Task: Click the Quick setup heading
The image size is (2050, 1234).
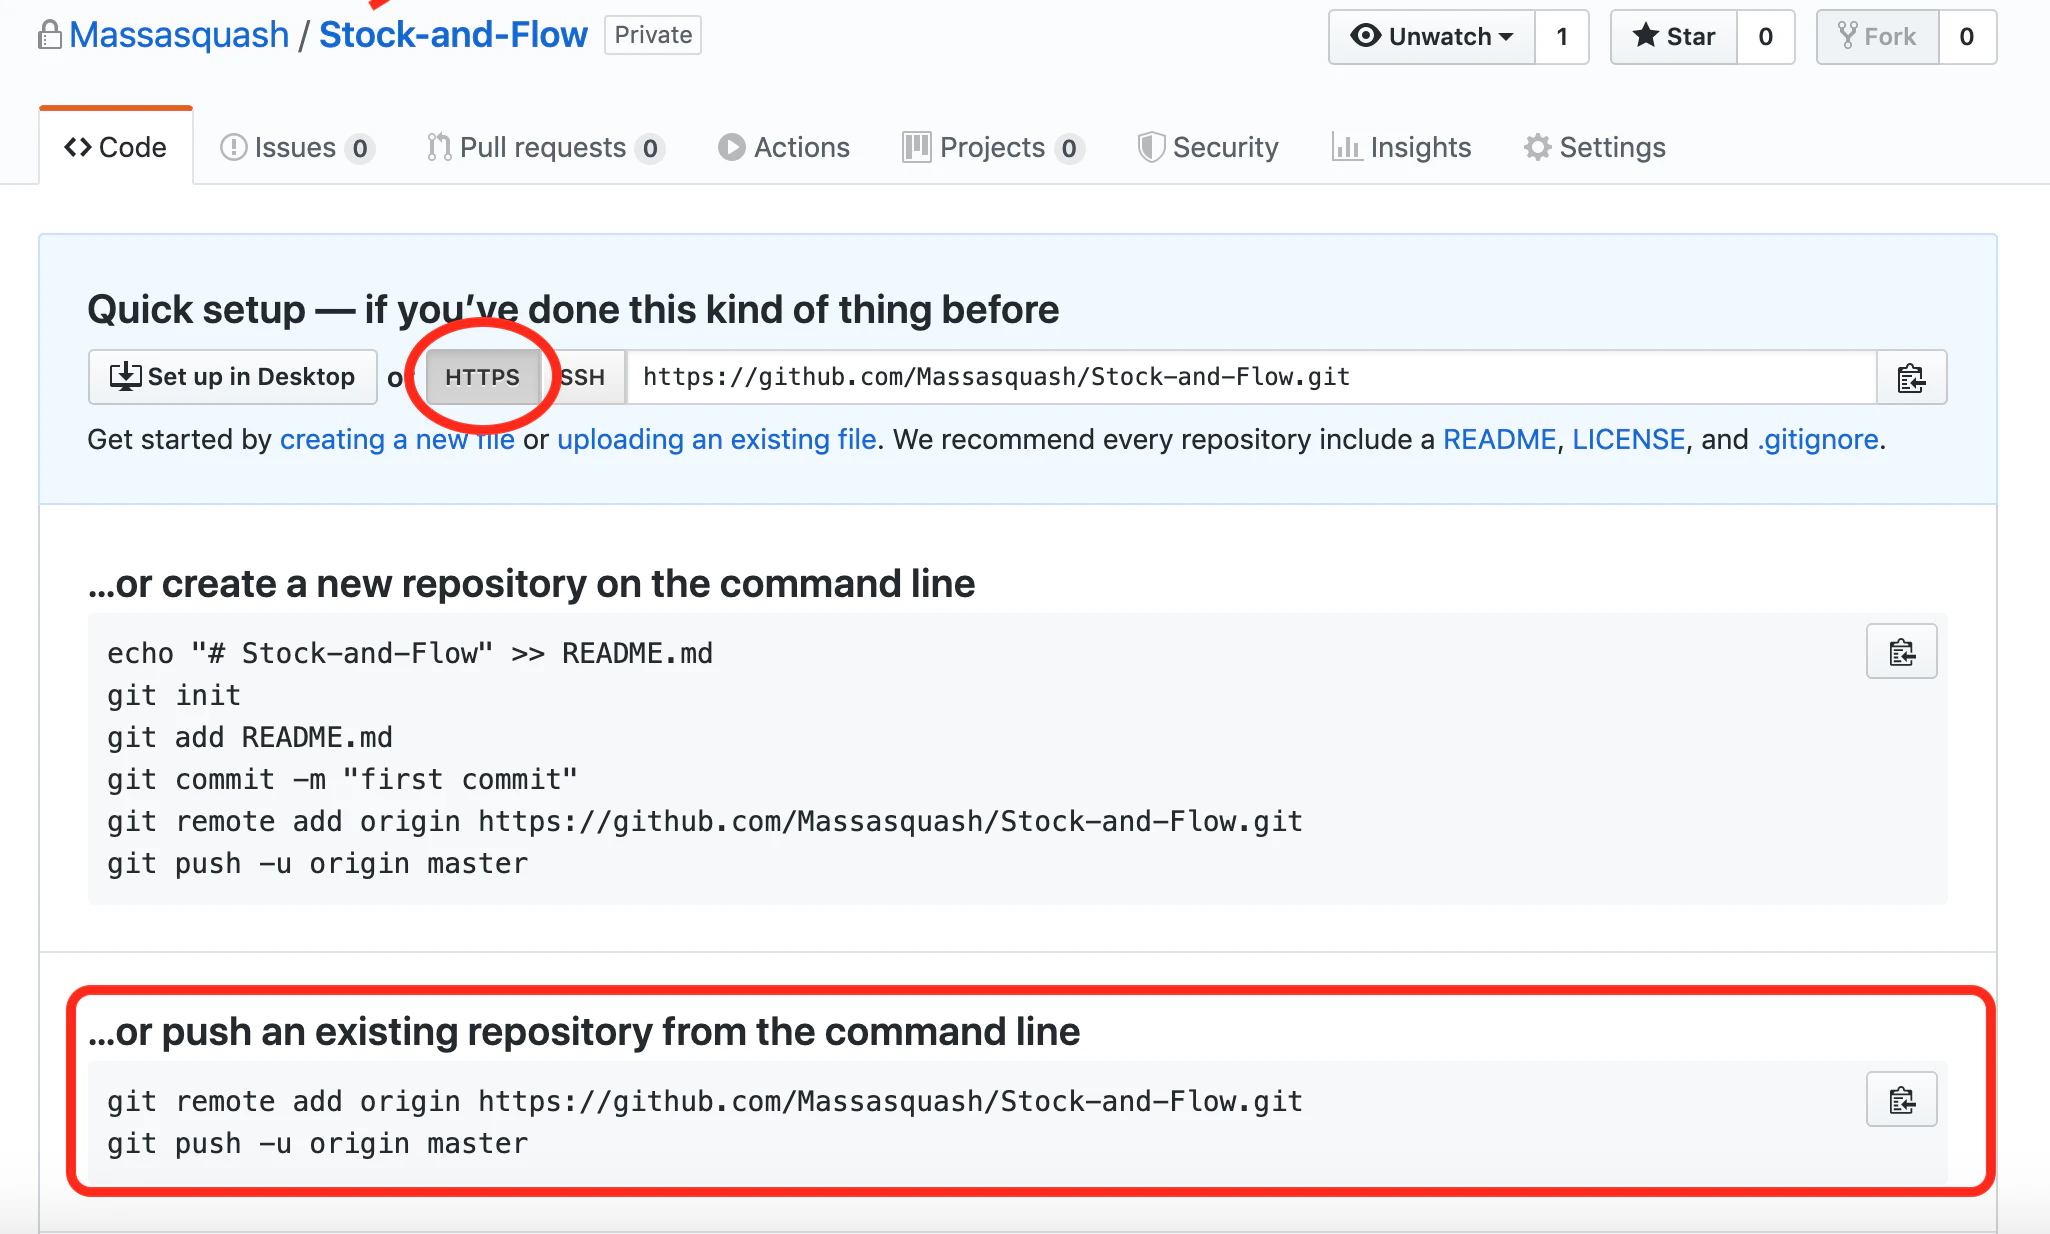Action: (x=573, y=310)
